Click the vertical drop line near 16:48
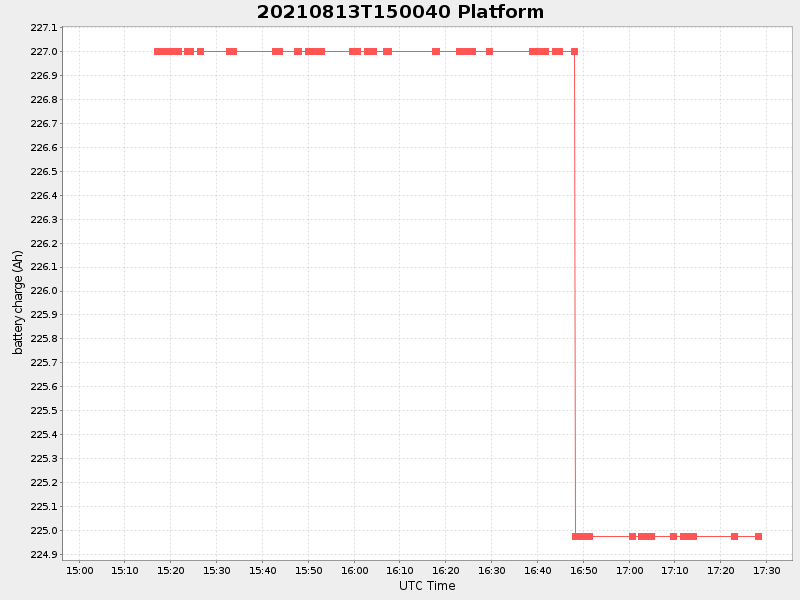This screenshot has width=800, height=600. (575, 294)
